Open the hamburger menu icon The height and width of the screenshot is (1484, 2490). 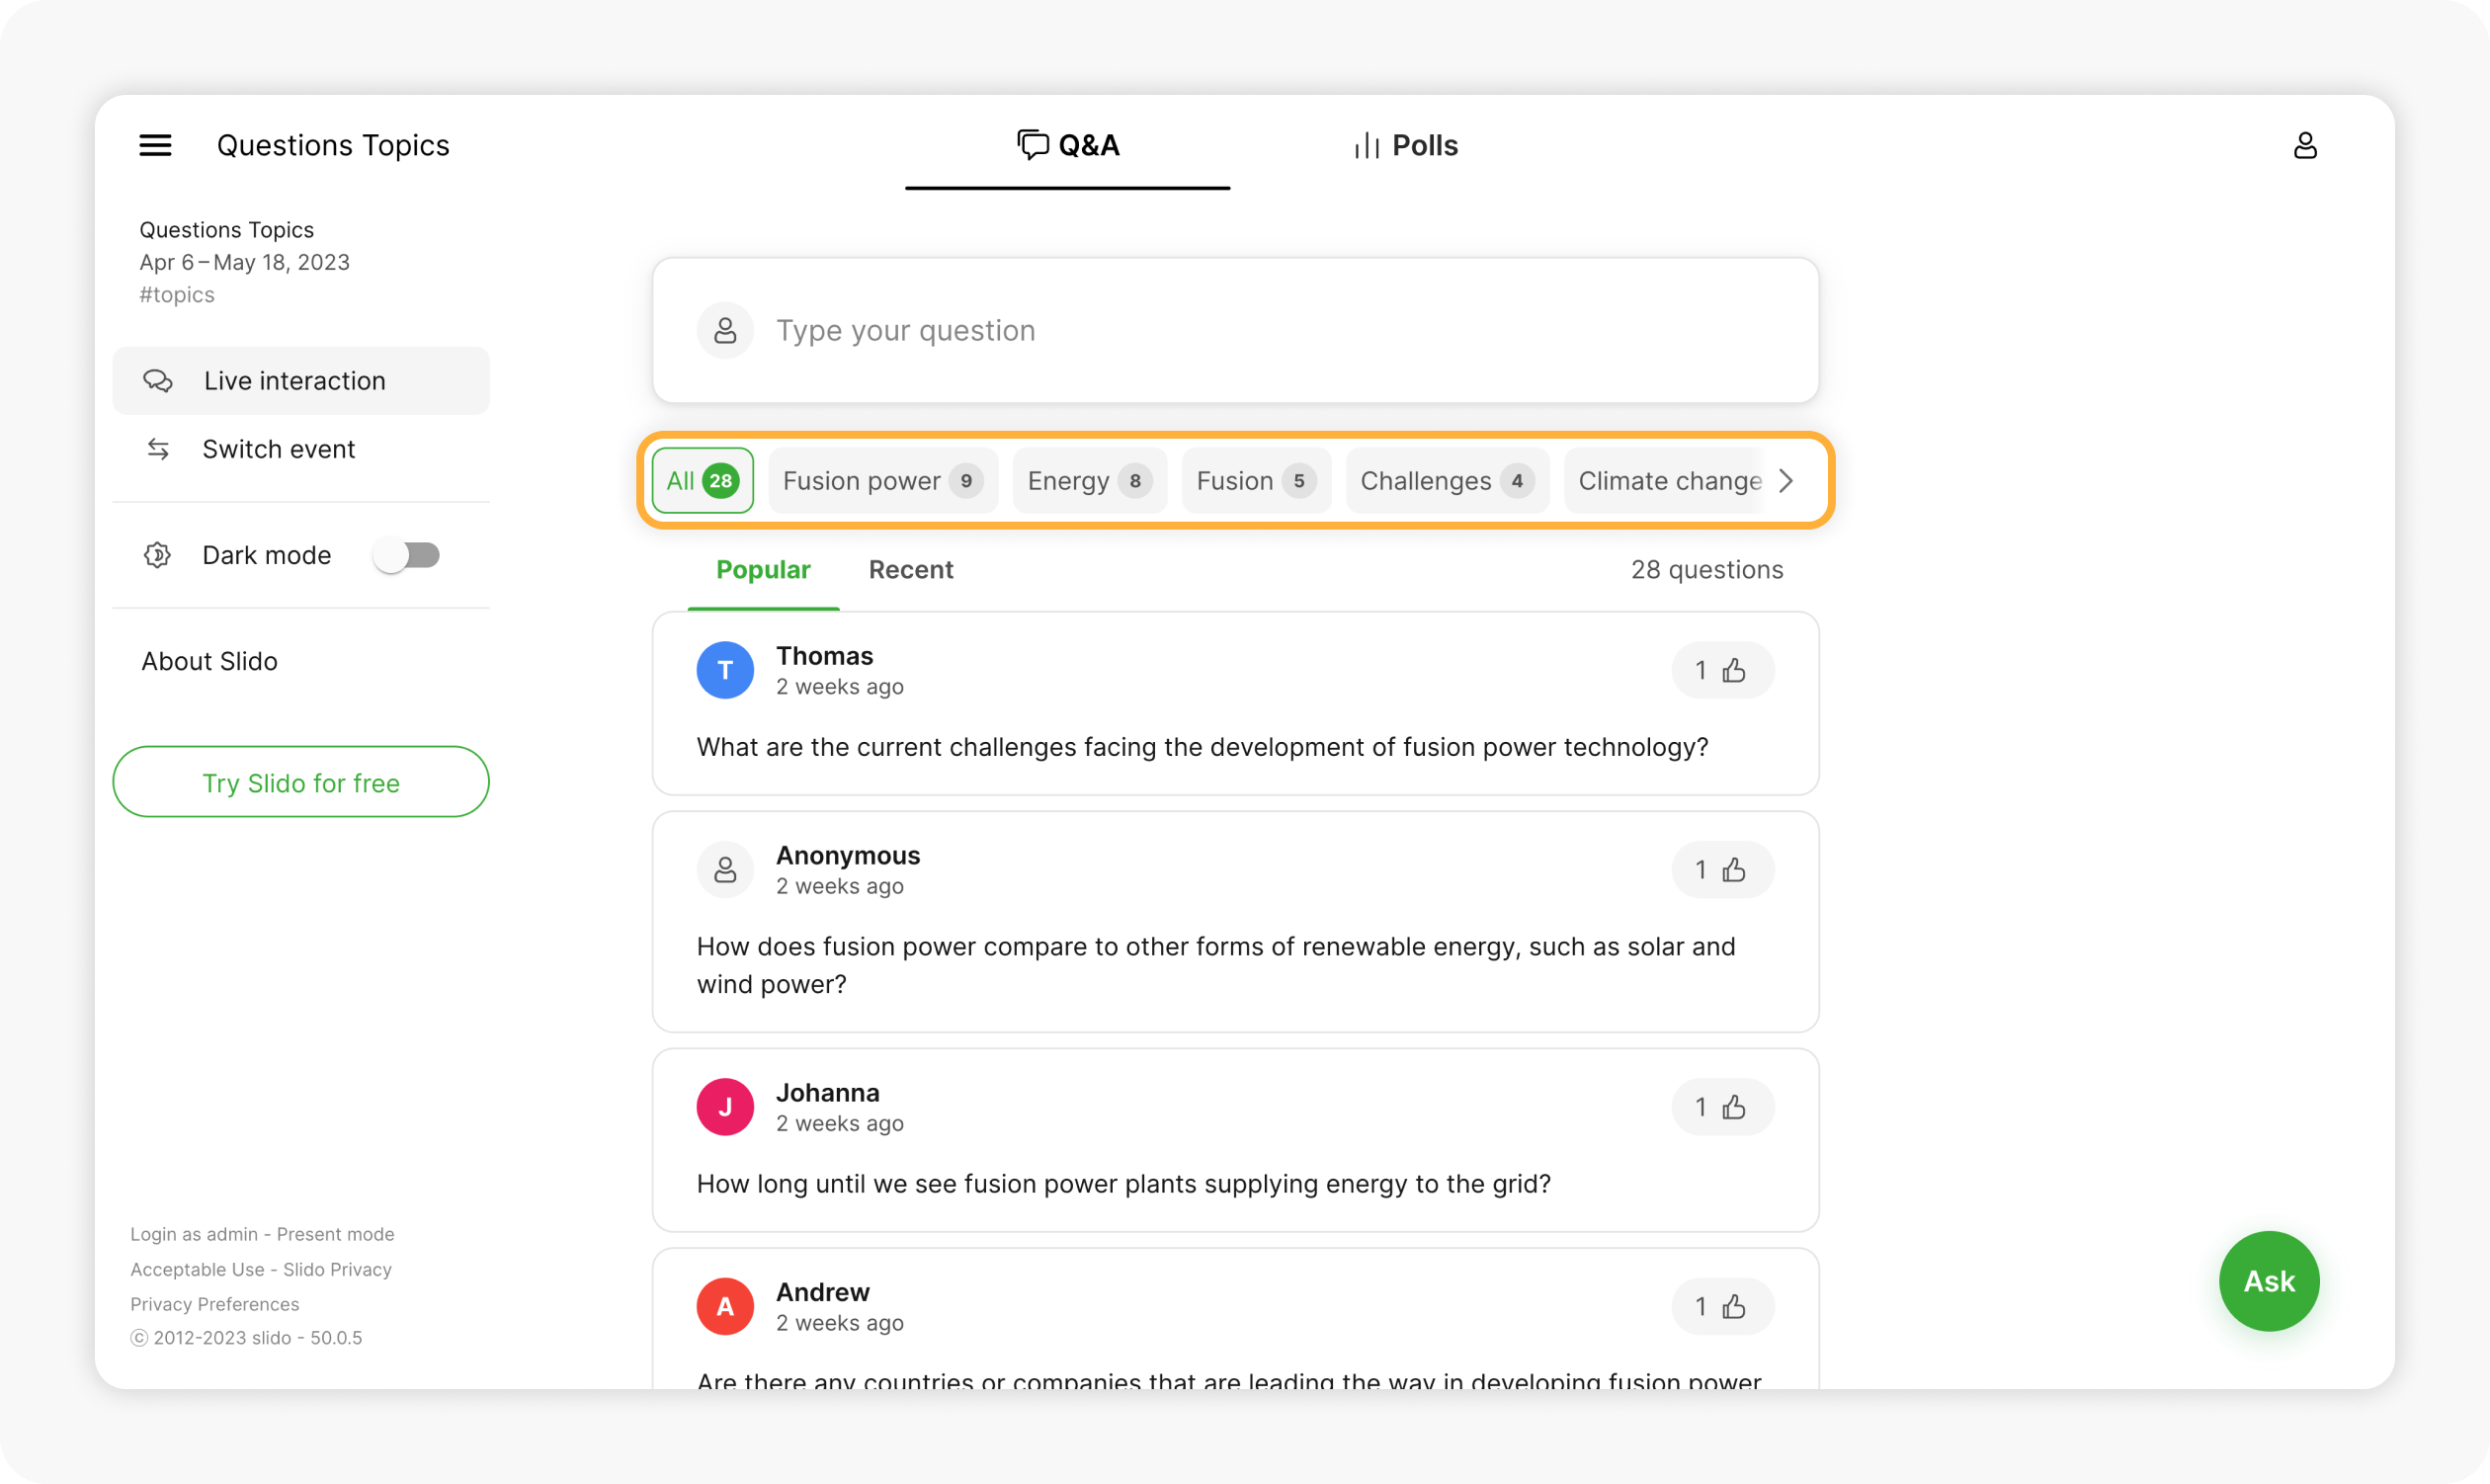[x=155, y=146]
